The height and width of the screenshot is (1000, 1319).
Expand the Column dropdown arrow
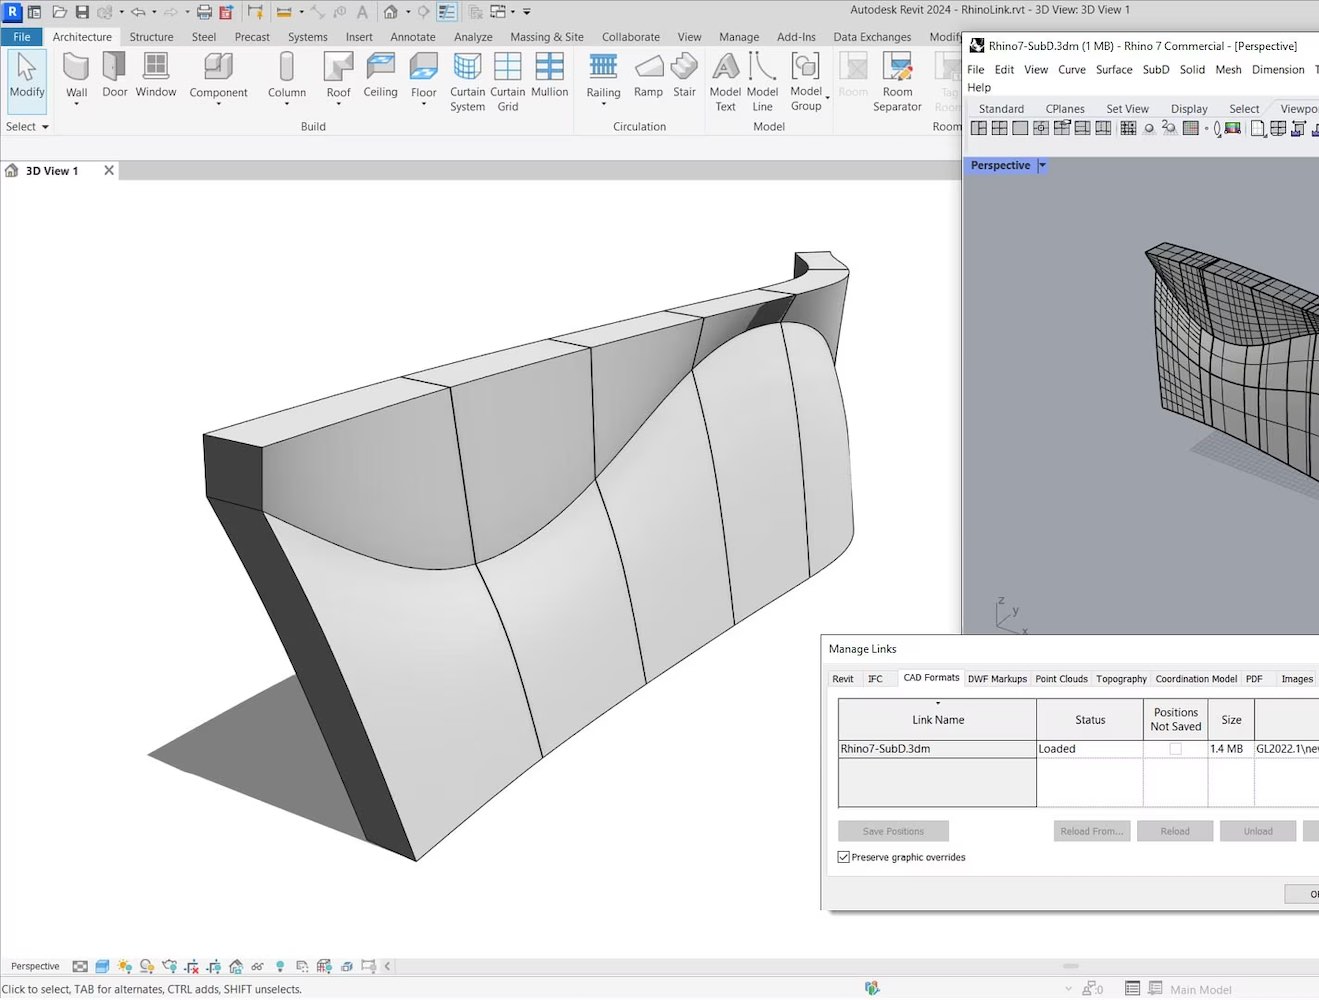[287, 104]
